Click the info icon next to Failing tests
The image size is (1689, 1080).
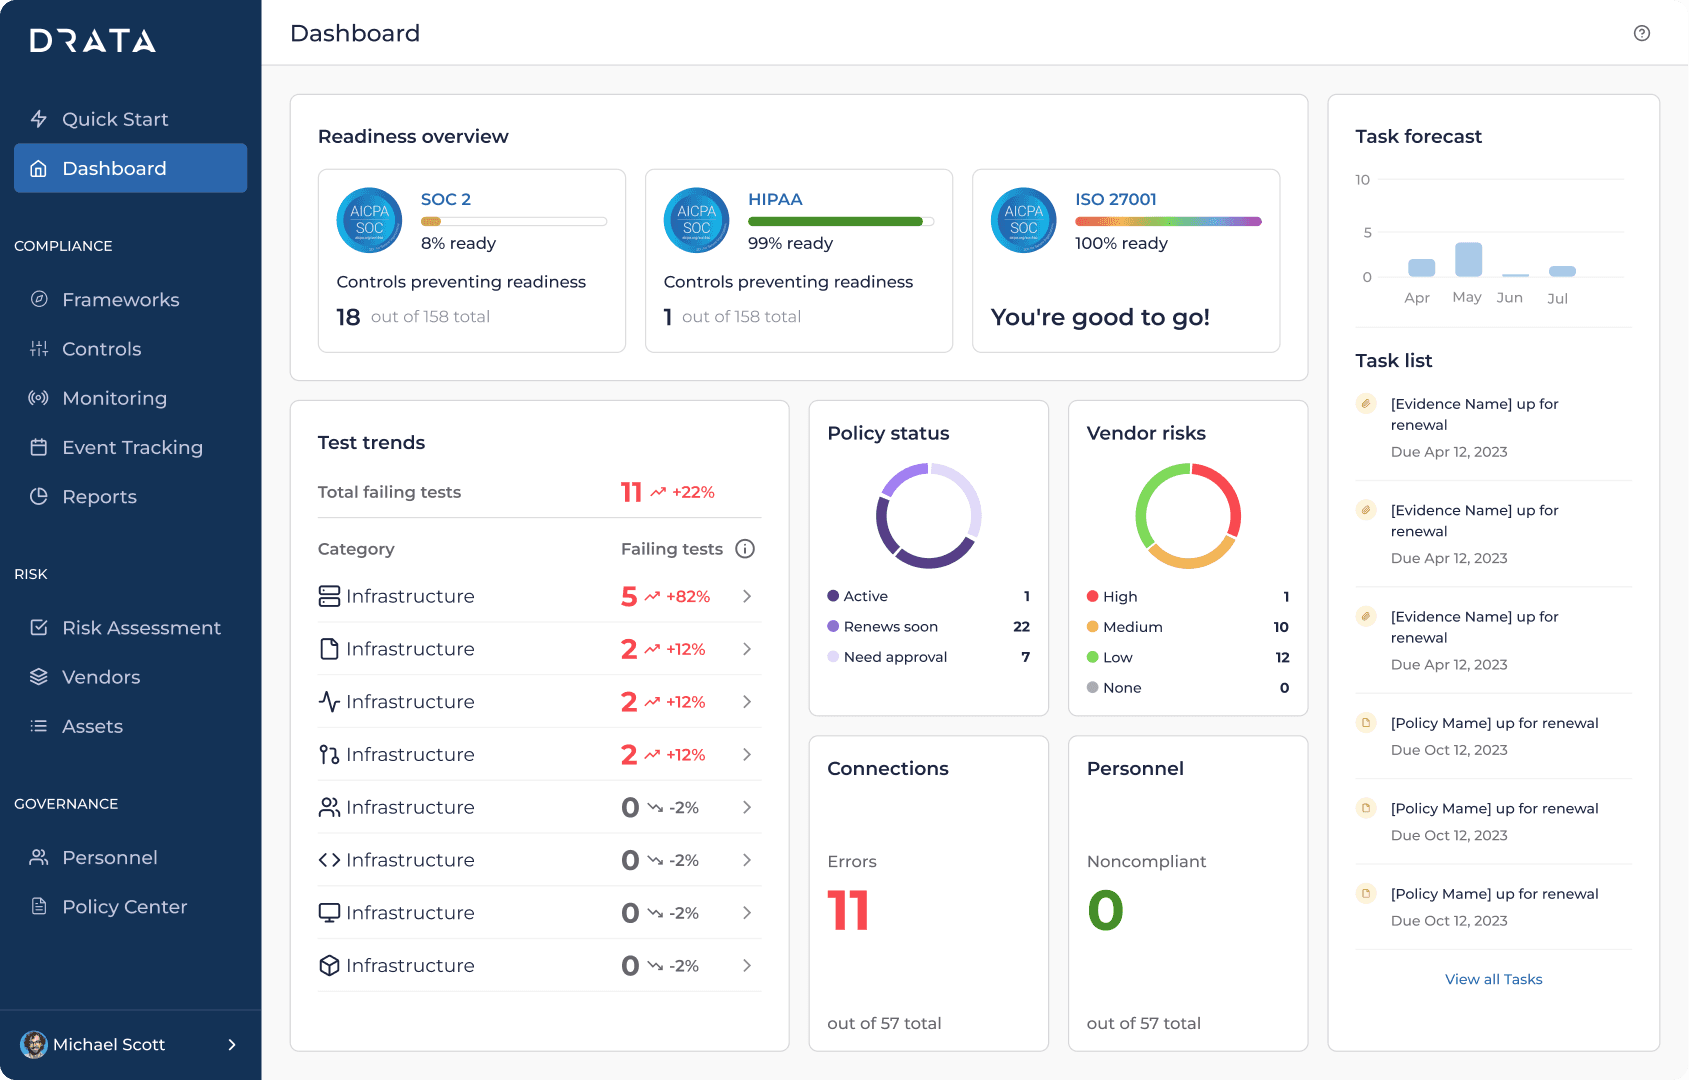click(745, 548)
